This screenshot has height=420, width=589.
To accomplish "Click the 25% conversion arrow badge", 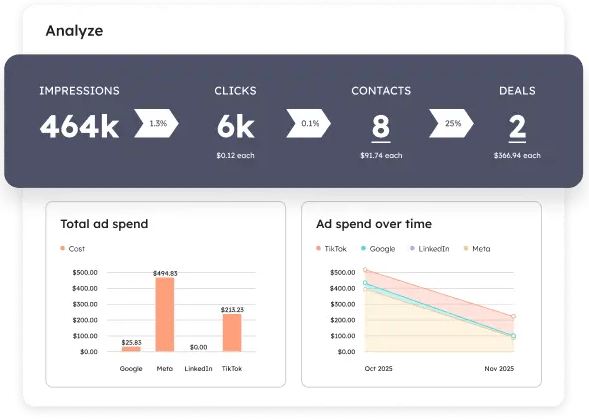I will pyautogui.click(x=452, y=123).
